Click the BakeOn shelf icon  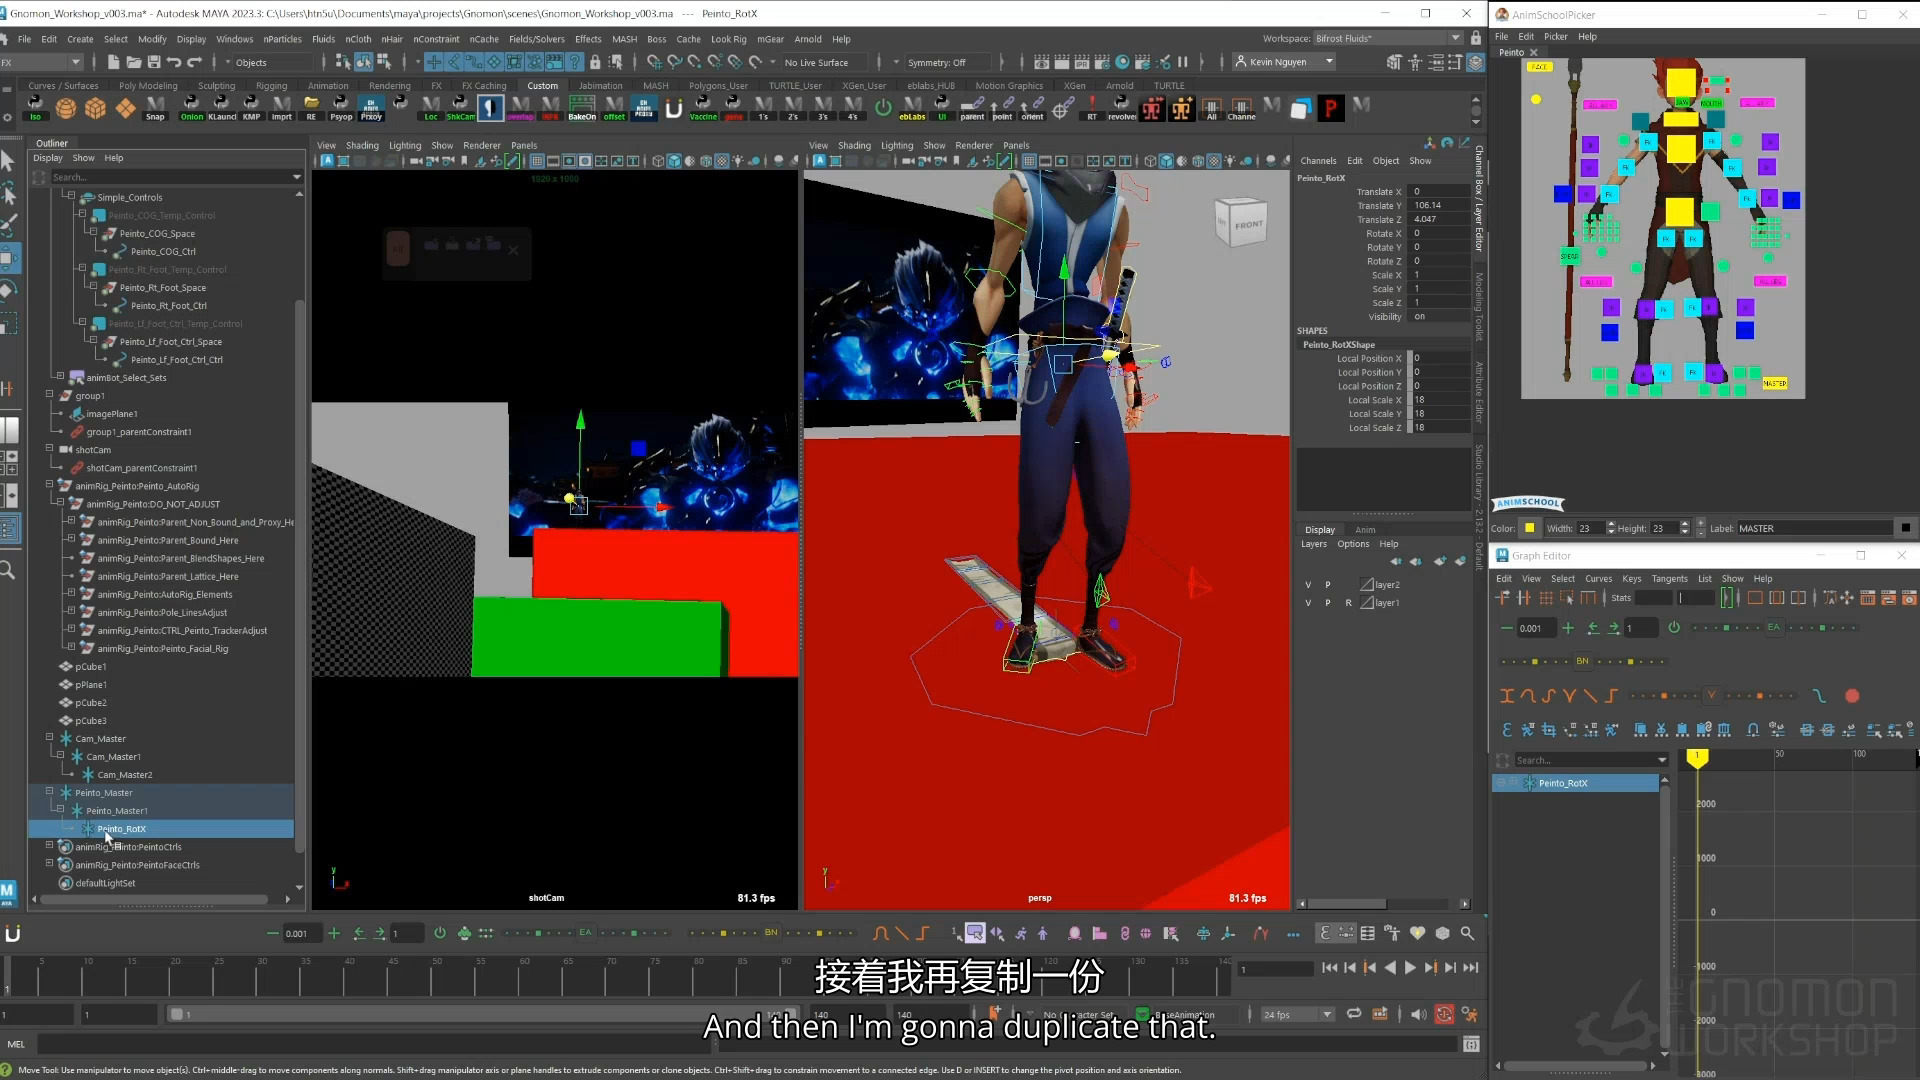click(582, 106)
